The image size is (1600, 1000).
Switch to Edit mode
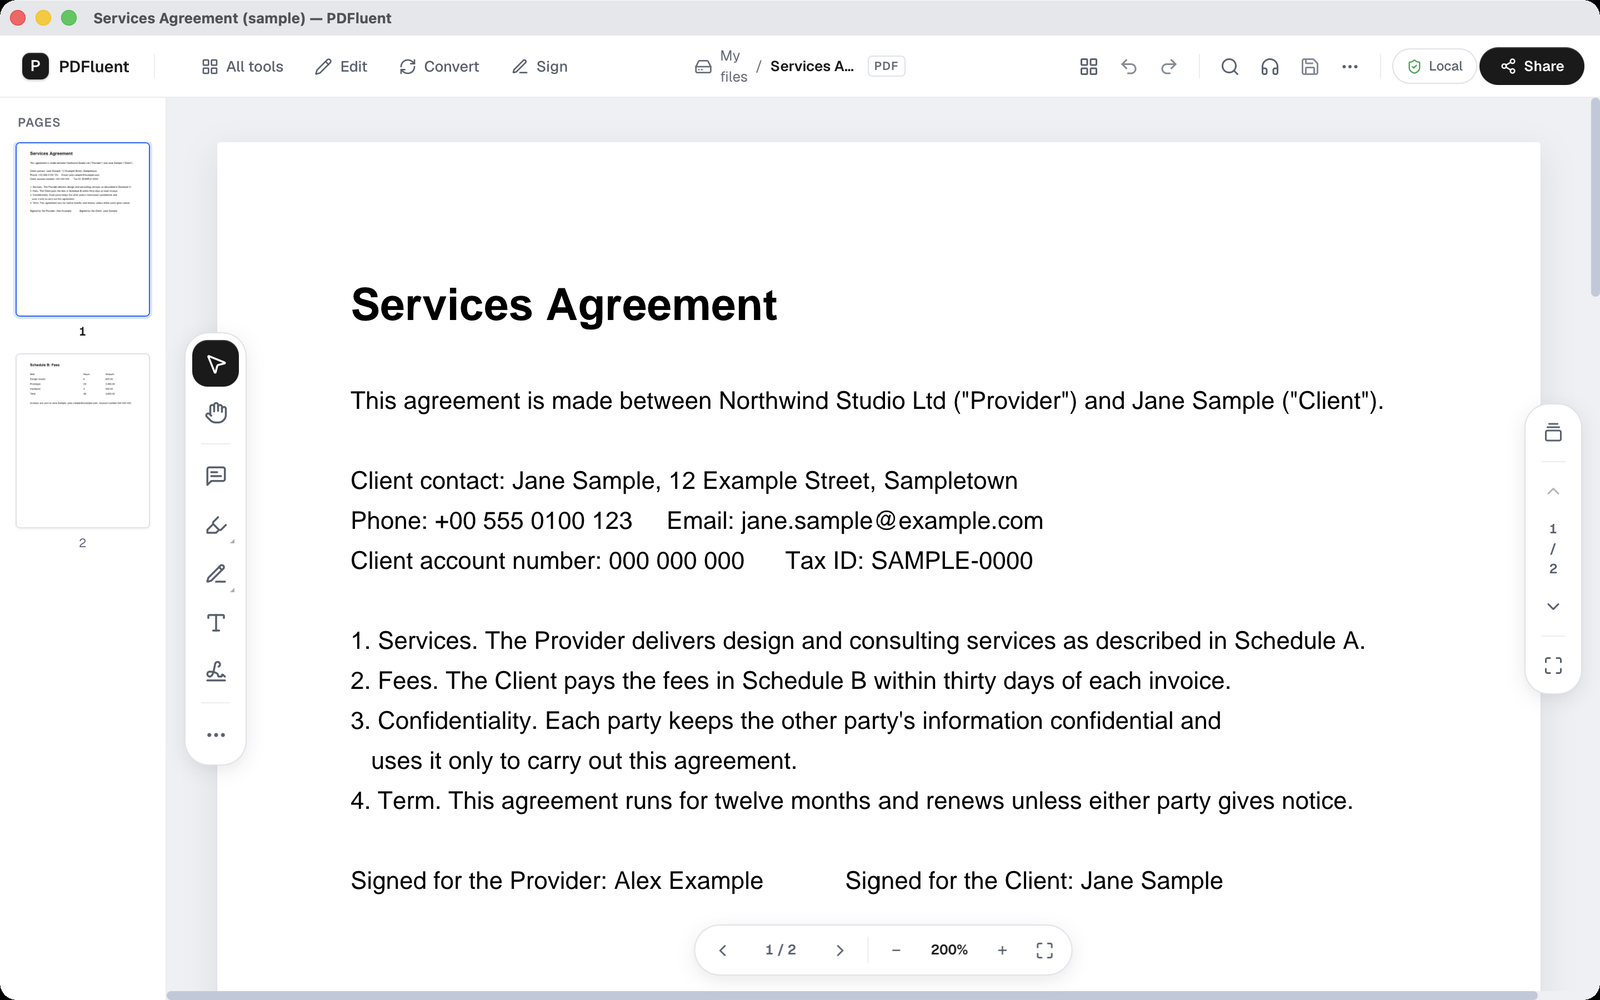tap(341, 66)
